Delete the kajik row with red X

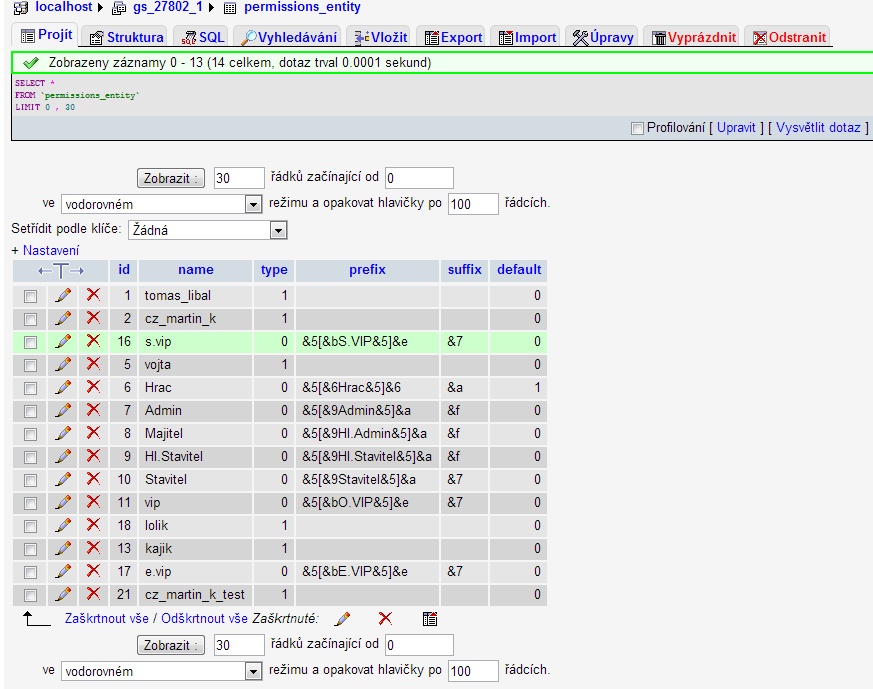point(93,548)
